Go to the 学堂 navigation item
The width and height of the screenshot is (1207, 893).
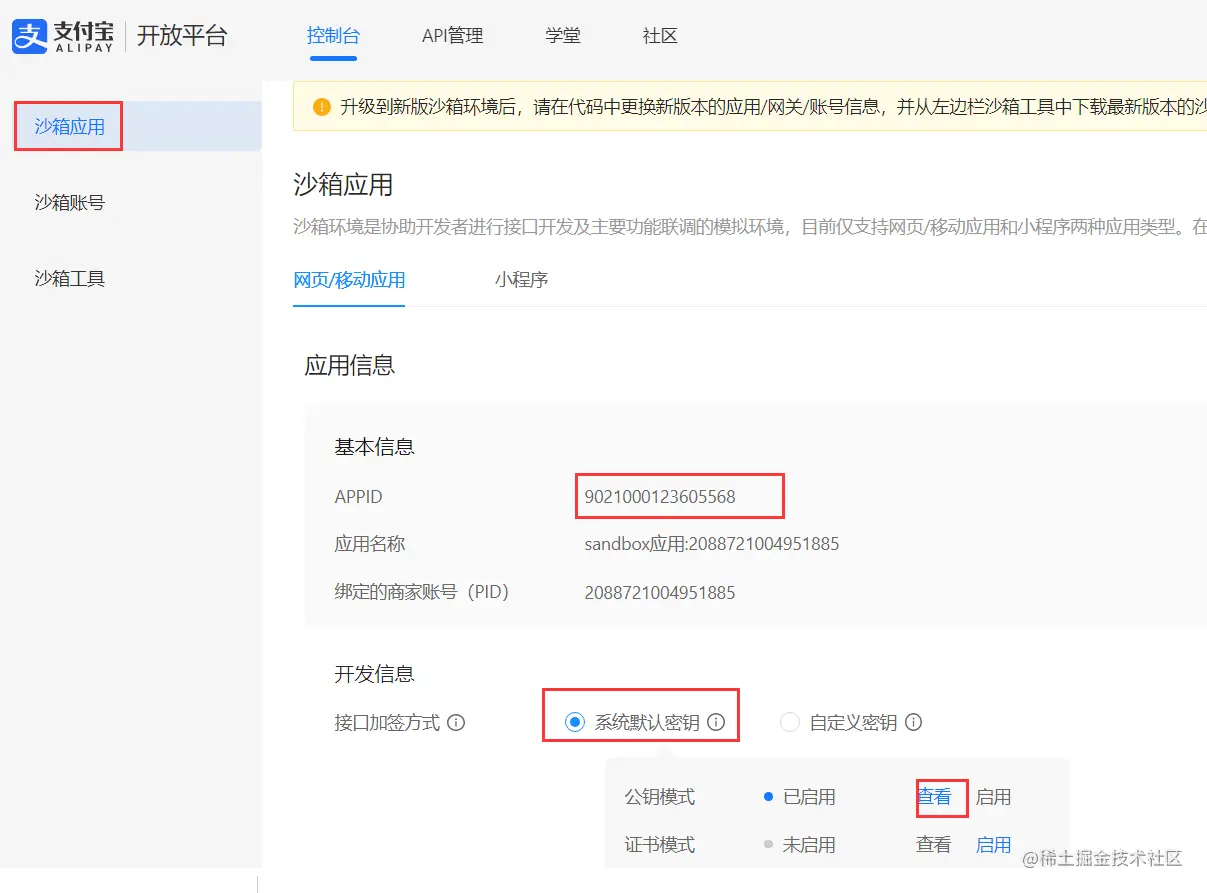pos(562,36)
